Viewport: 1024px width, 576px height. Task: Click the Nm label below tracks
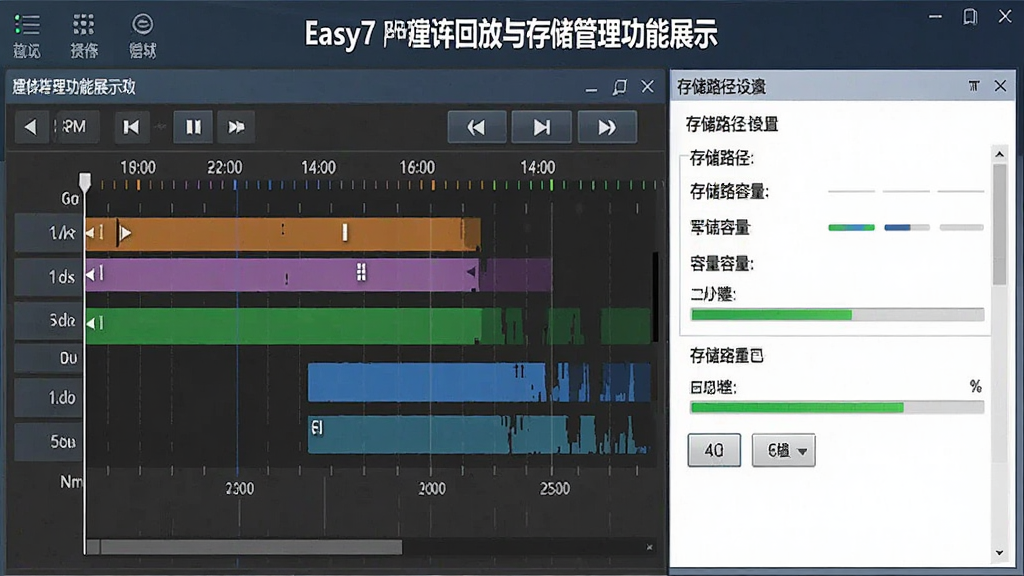(x=71, y=482)
